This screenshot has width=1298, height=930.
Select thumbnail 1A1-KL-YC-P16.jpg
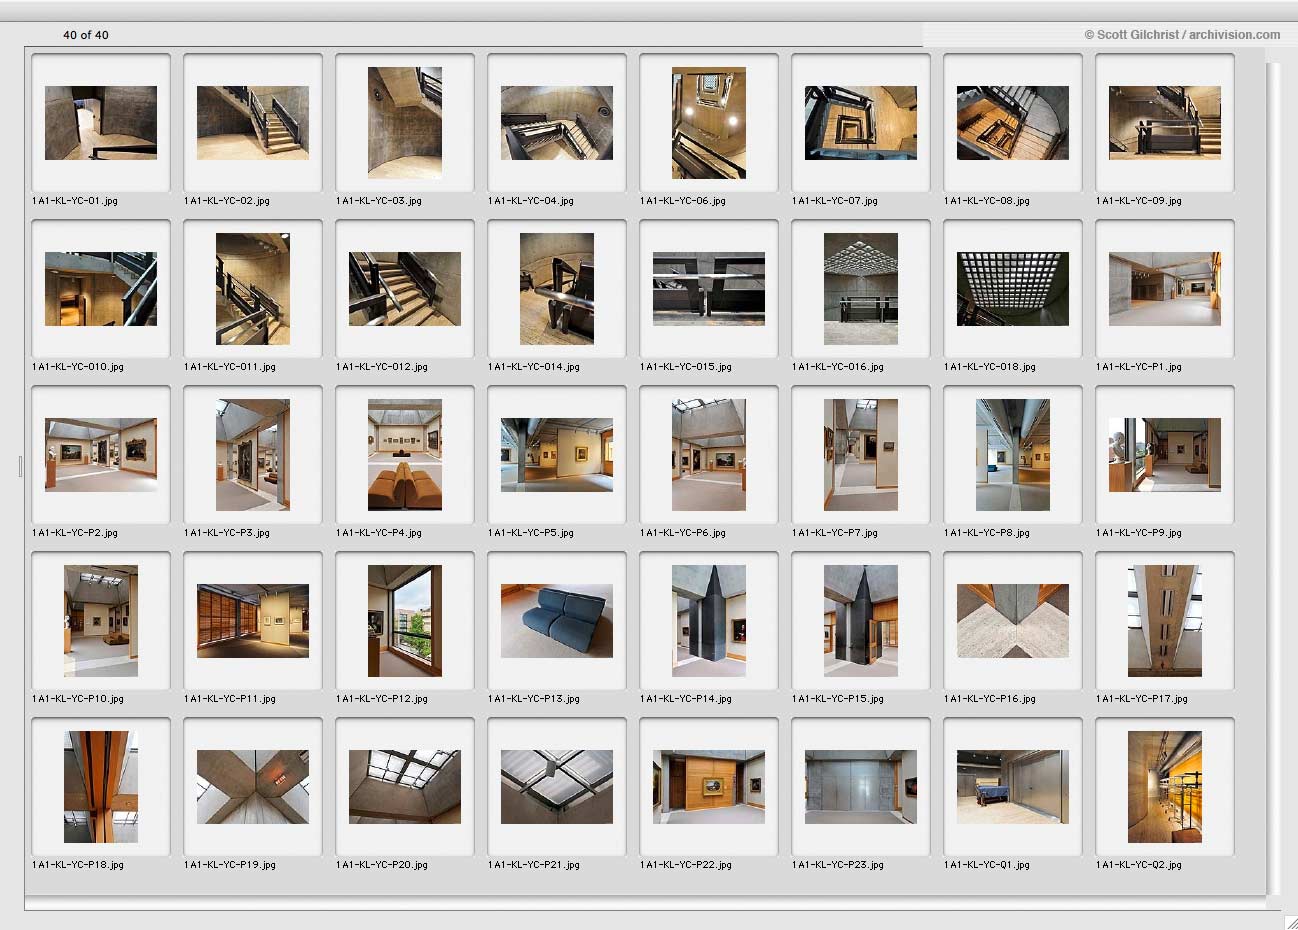point(1013,621)
